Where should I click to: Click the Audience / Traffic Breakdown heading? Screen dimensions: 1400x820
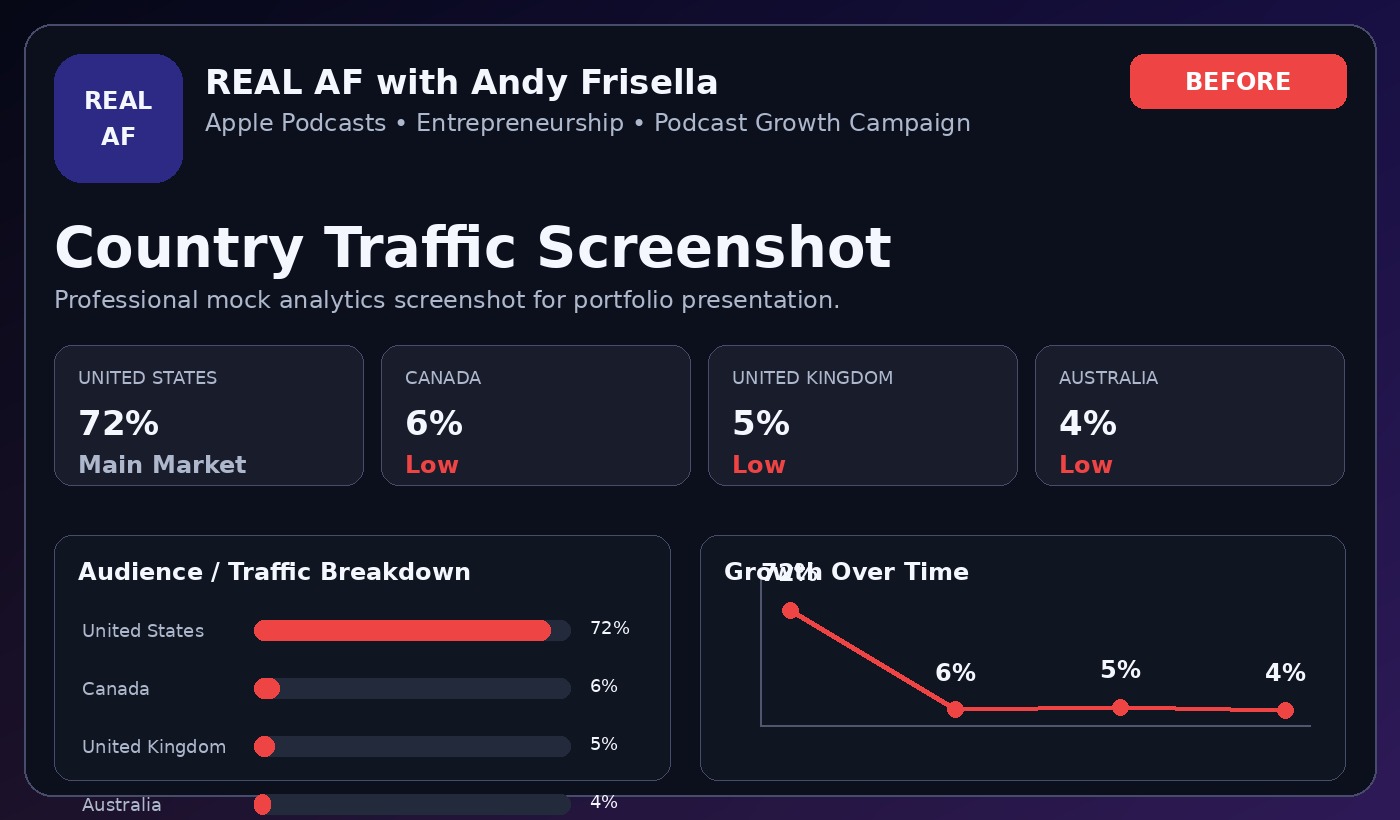point(274,572)
